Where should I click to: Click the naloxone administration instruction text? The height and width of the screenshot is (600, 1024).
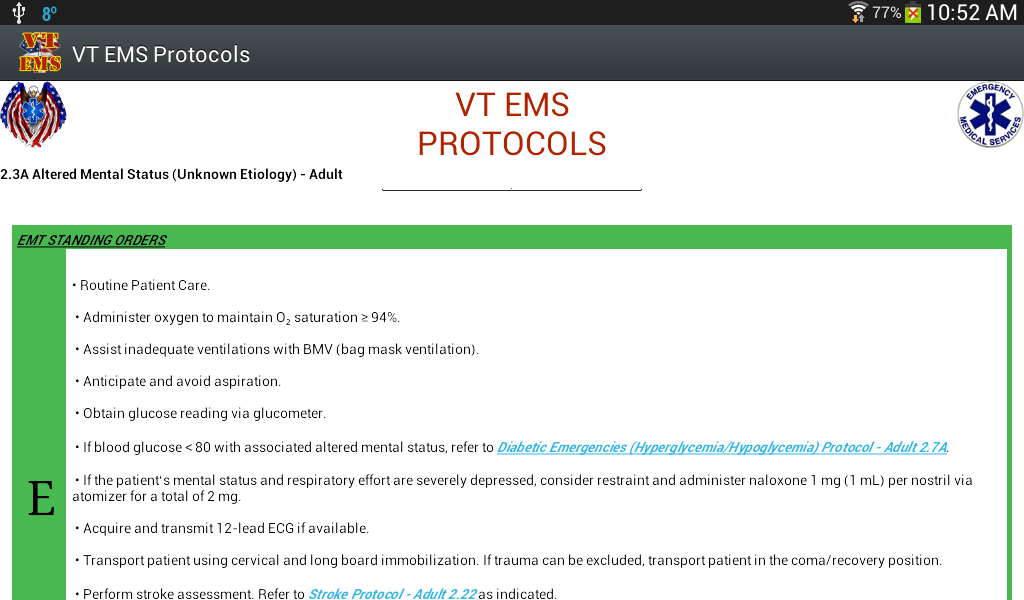[522, 488]
